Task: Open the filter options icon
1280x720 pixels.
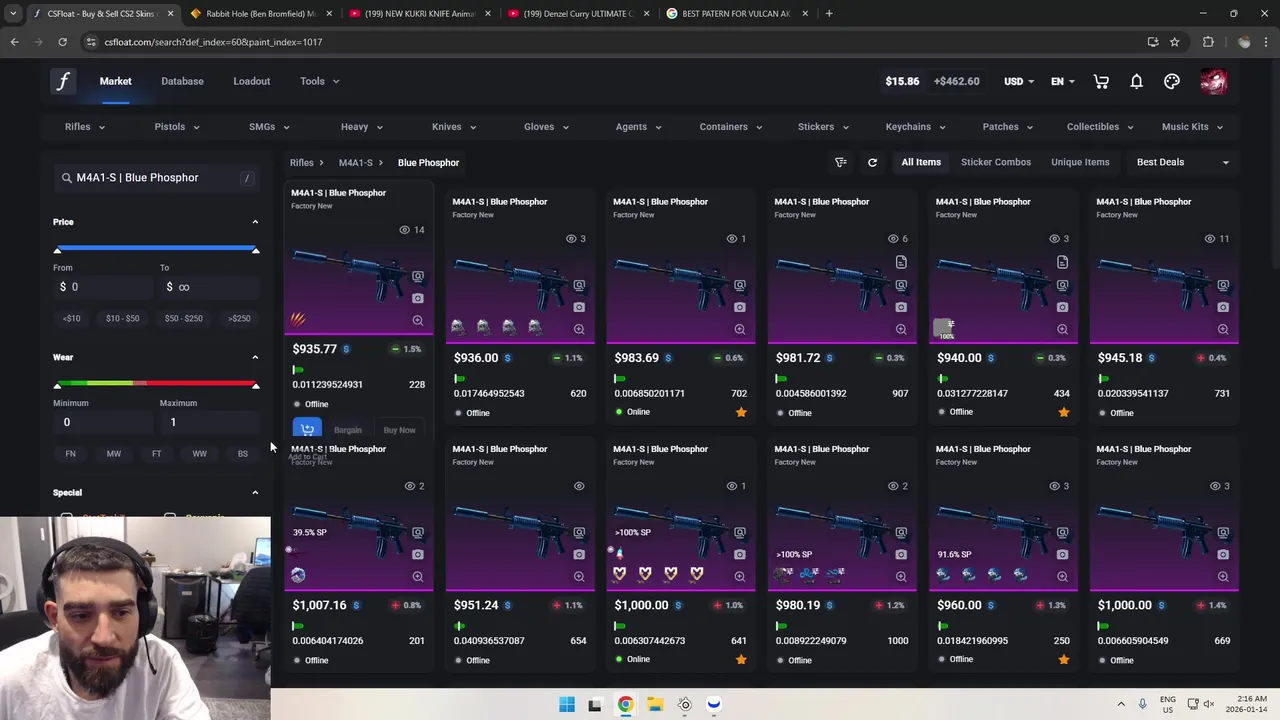Action: [841, 162]
